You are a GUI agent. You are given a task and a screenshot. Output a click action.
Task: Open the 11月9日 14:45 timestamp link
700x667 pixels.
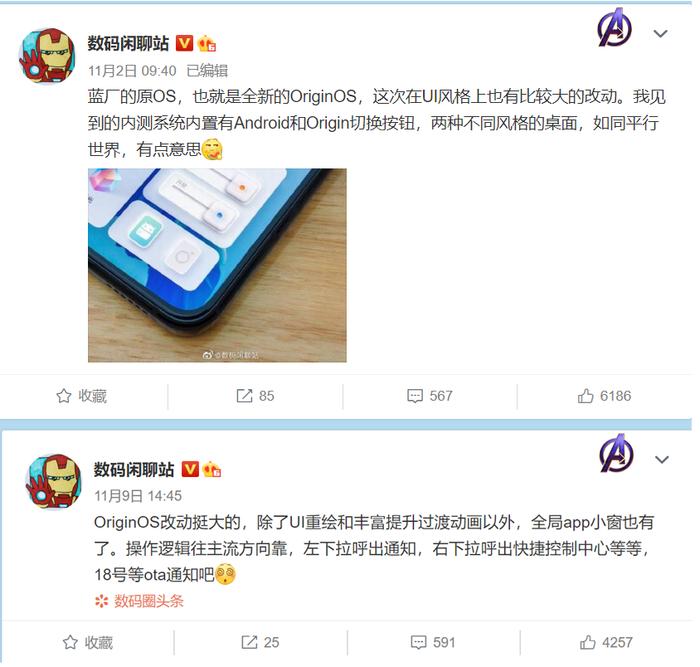(138, 496)
